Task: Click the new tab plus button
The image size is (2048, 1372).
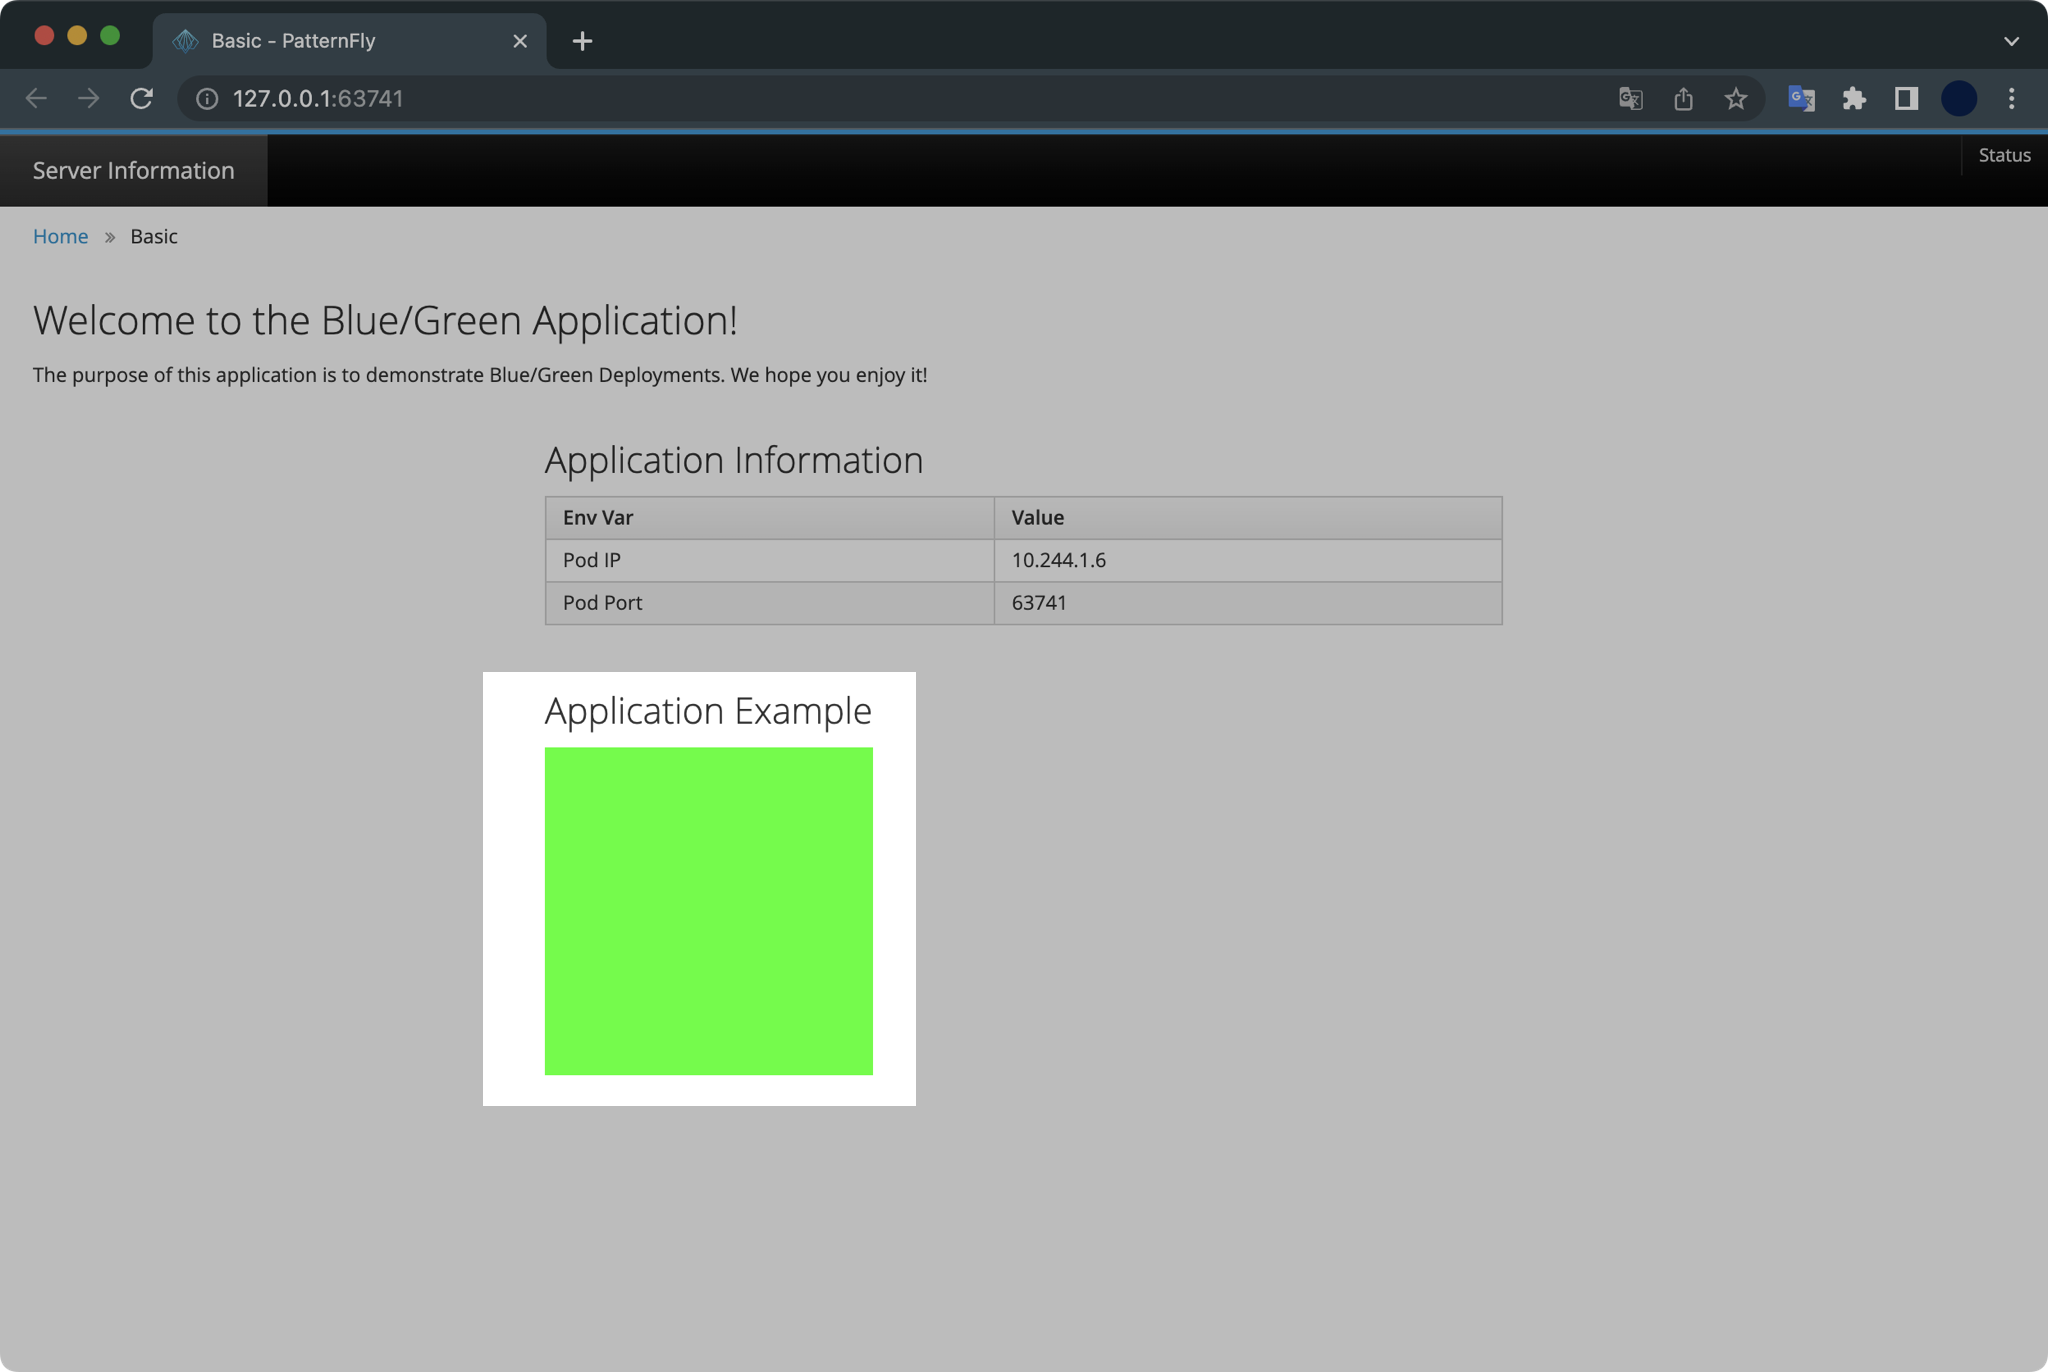Action: point(582,40)
